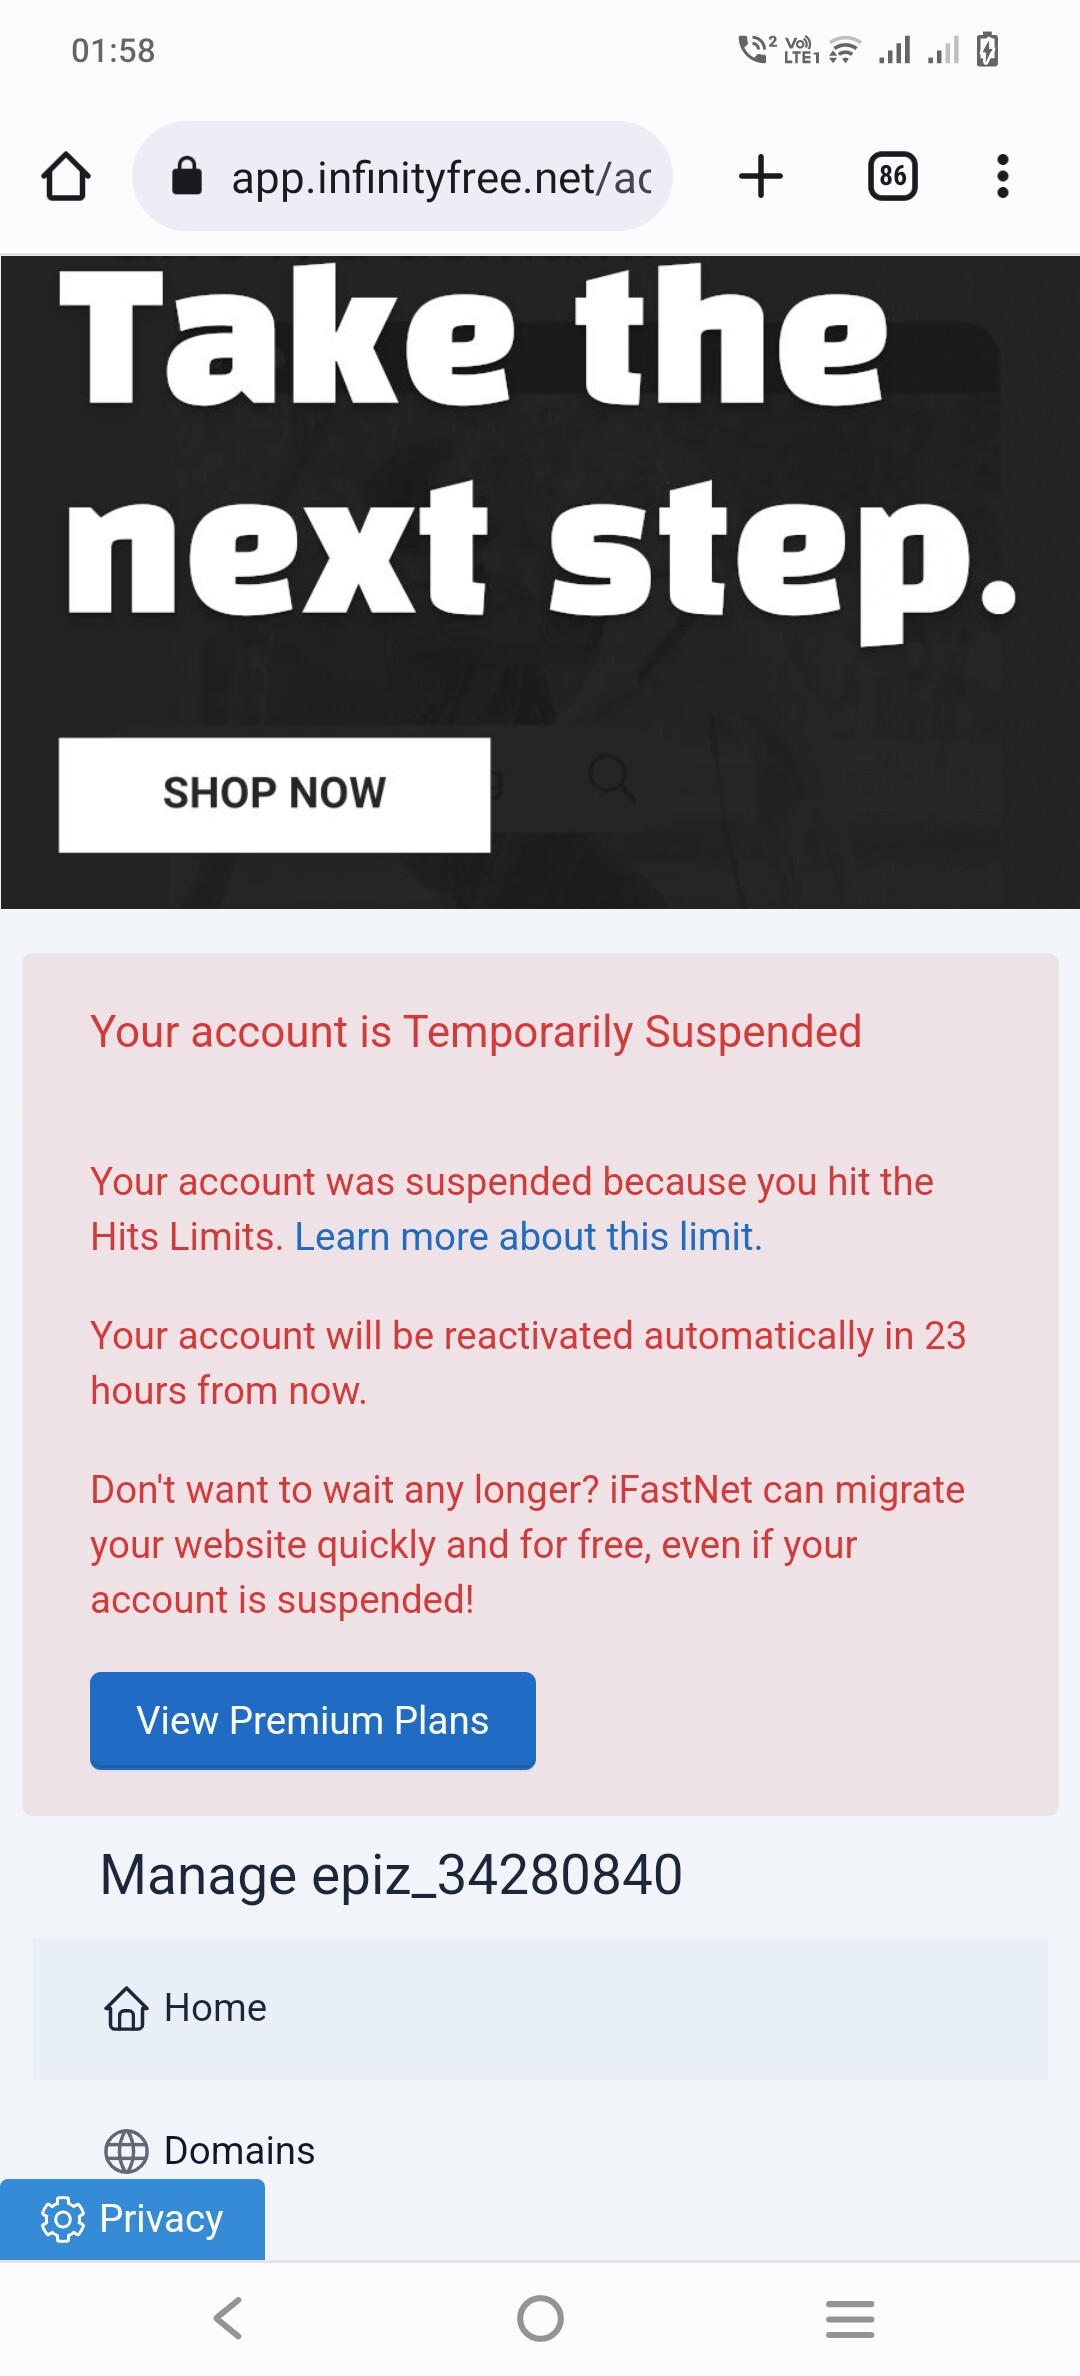
Task: Tap the 'Manage epiz_34280840' heading
Action: [x=391, y=1874]
